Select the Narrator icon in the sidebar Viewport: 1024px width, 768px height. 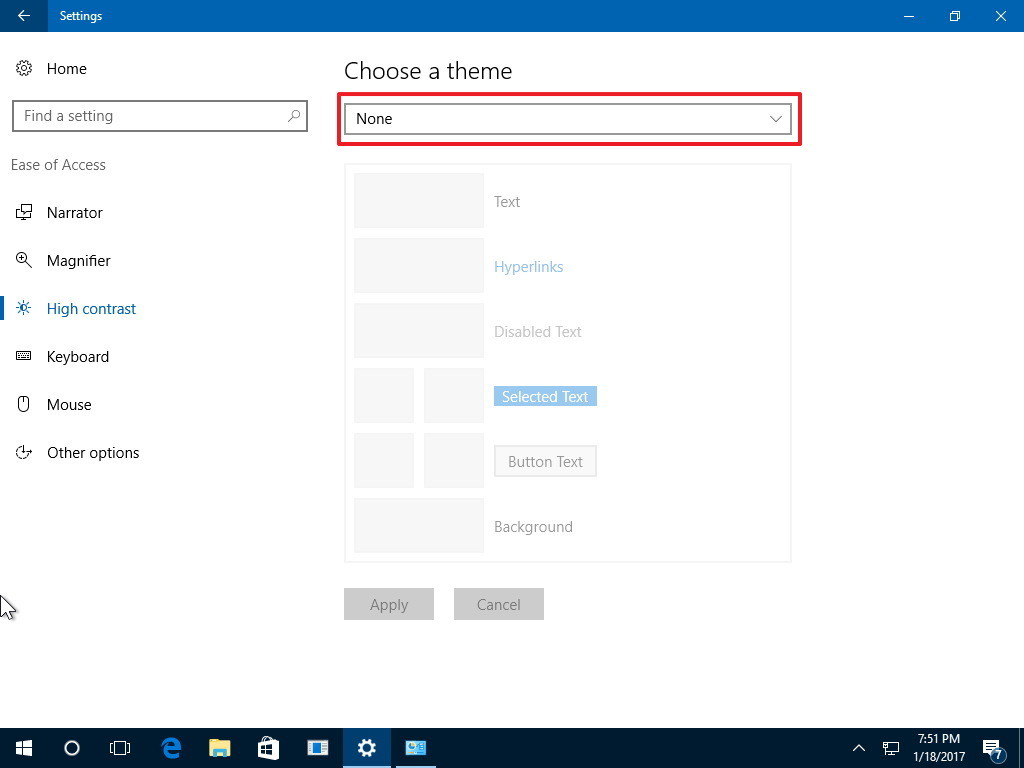coord(23,212)
